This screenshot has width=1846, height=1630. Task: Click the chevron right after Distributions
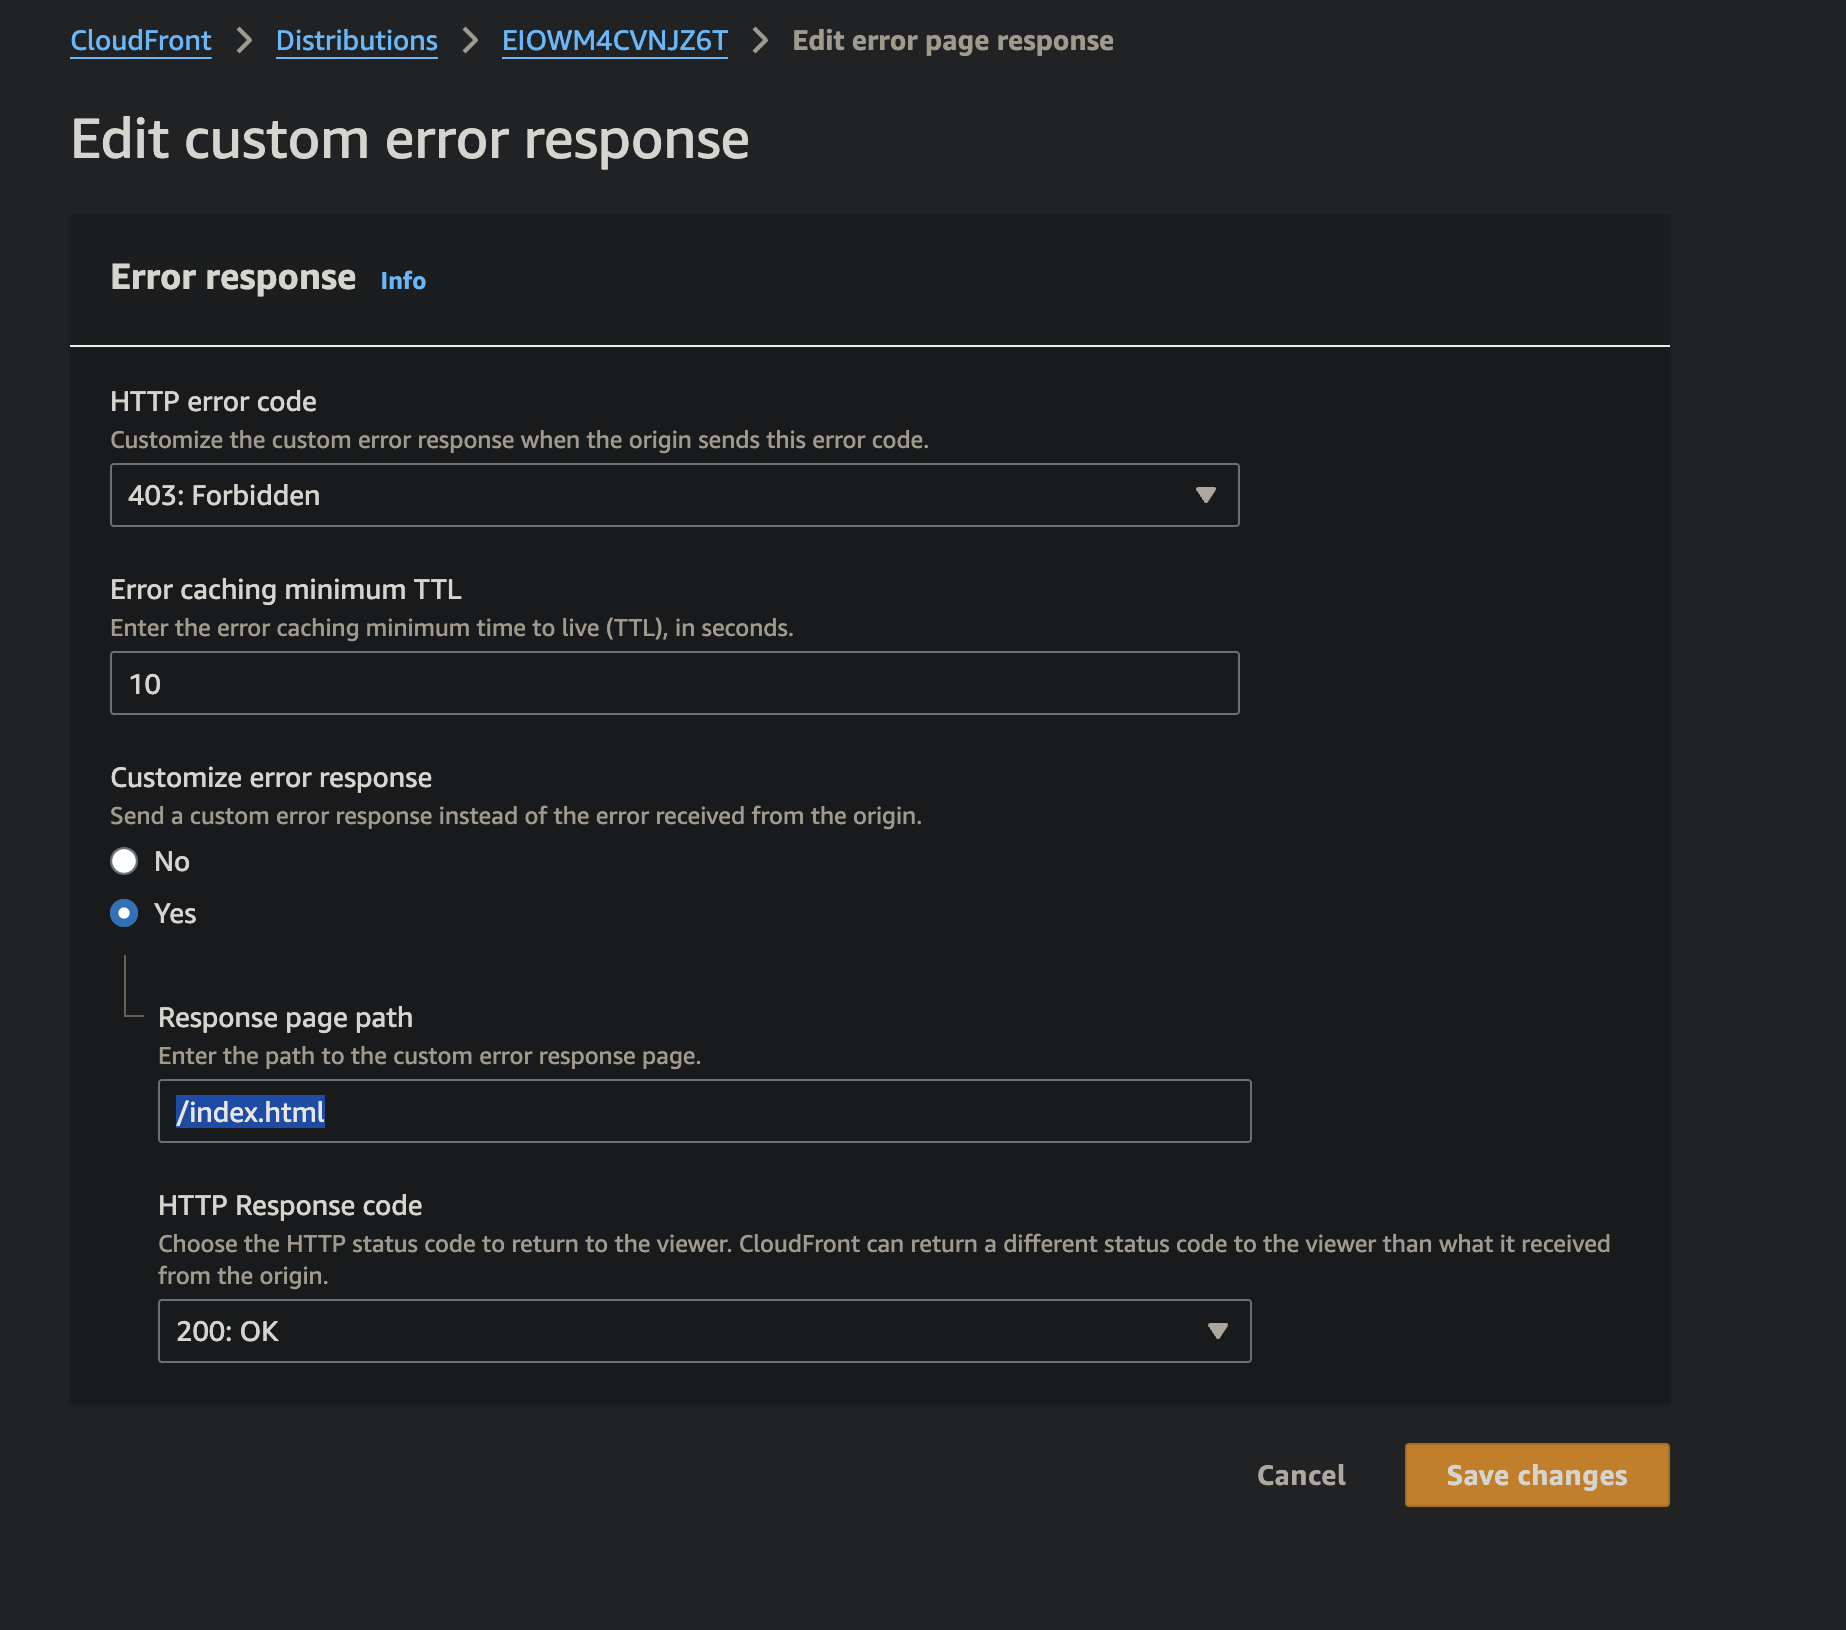(470, 41)
